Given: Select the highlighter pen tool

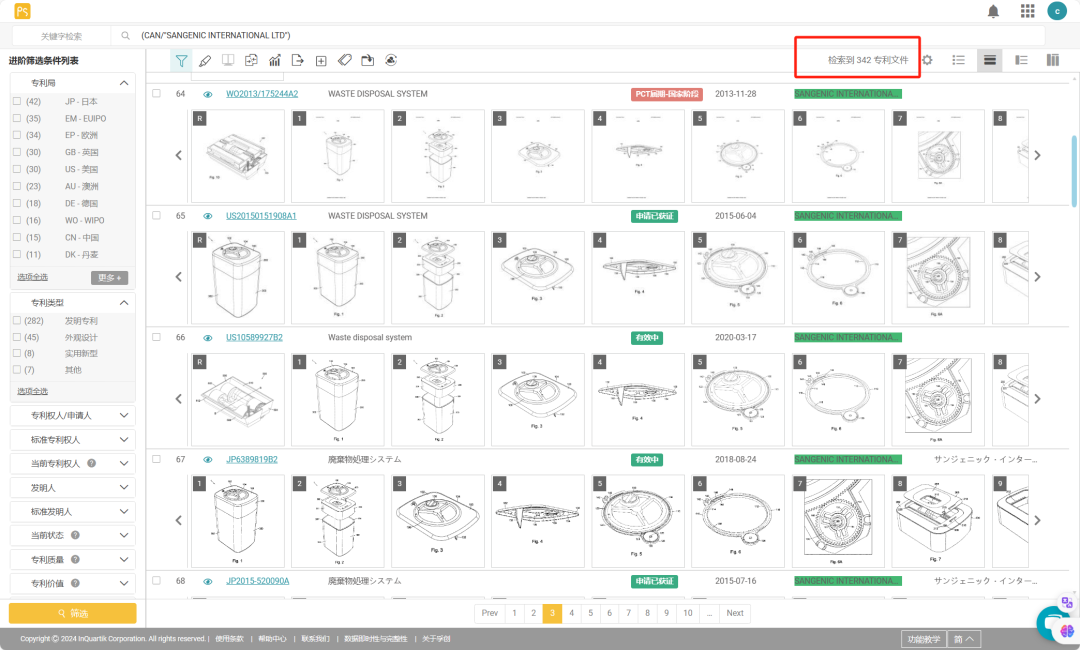Looking at the screenshot, I should (x=205, y=61).
